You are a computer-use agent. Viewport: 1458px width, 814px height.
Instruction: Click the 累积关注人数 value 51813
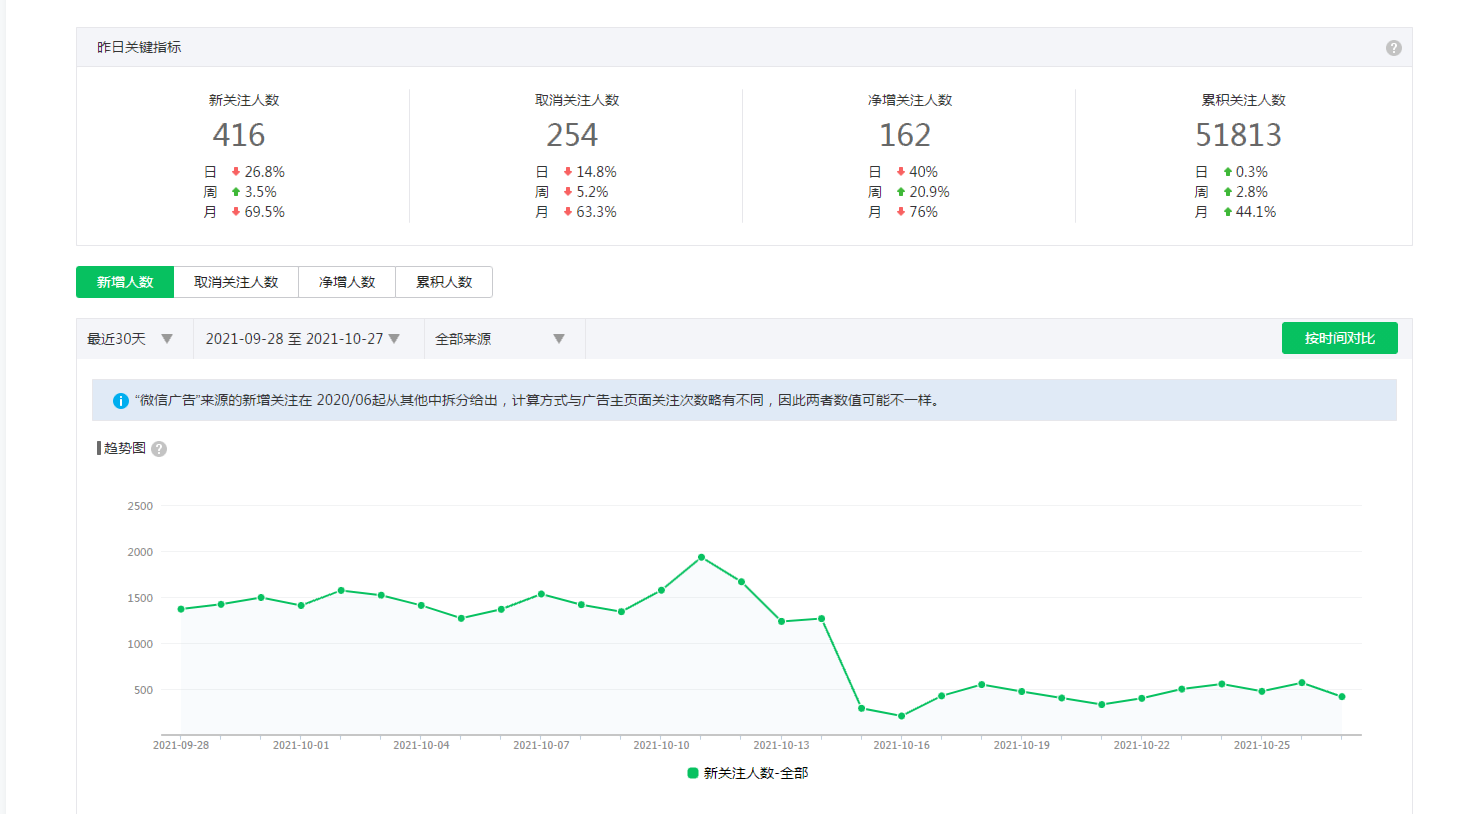(1238, 135)
